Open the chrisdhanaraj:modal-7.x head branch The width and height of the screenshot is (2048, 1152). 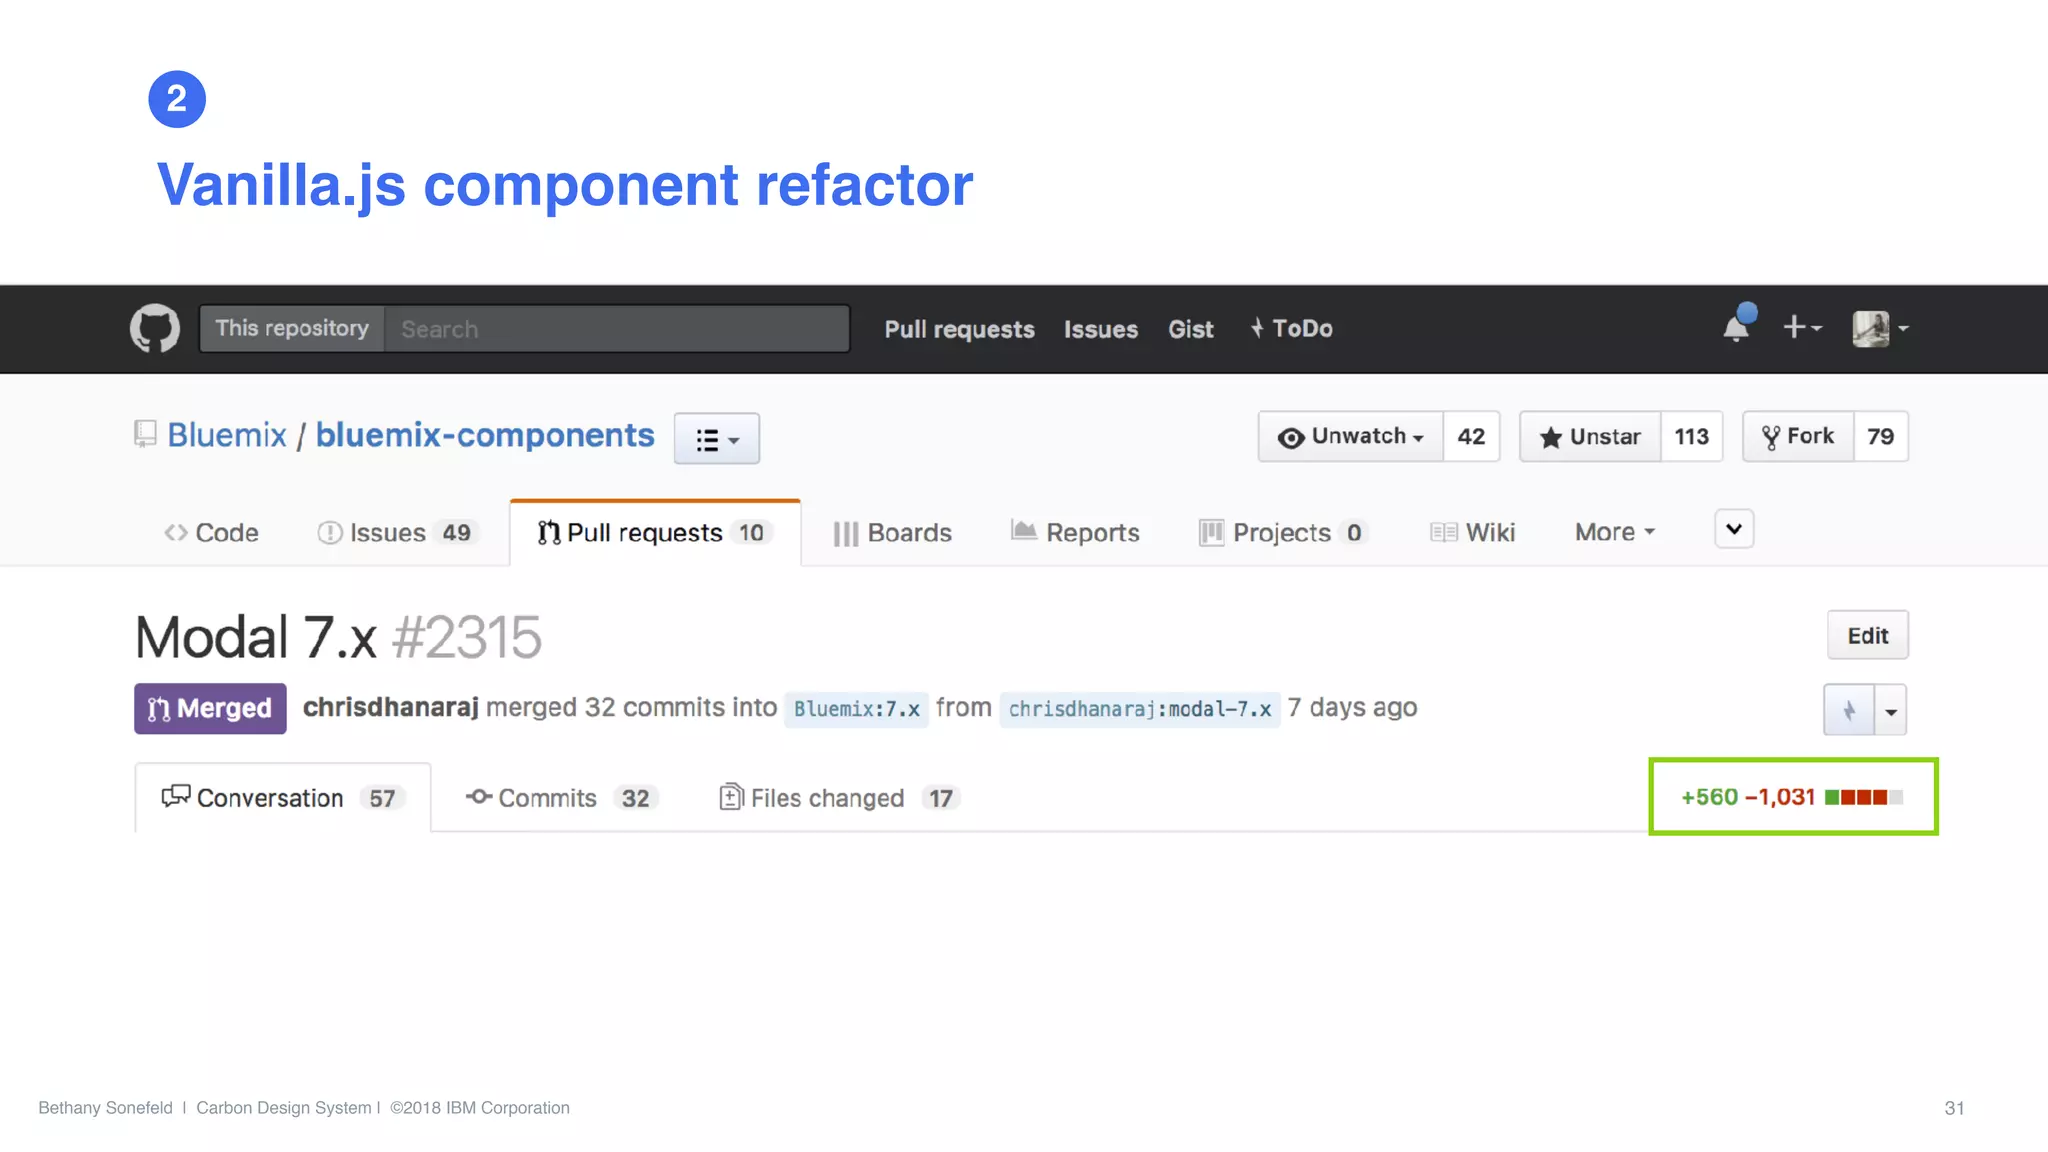click(x=1140, y=709)
